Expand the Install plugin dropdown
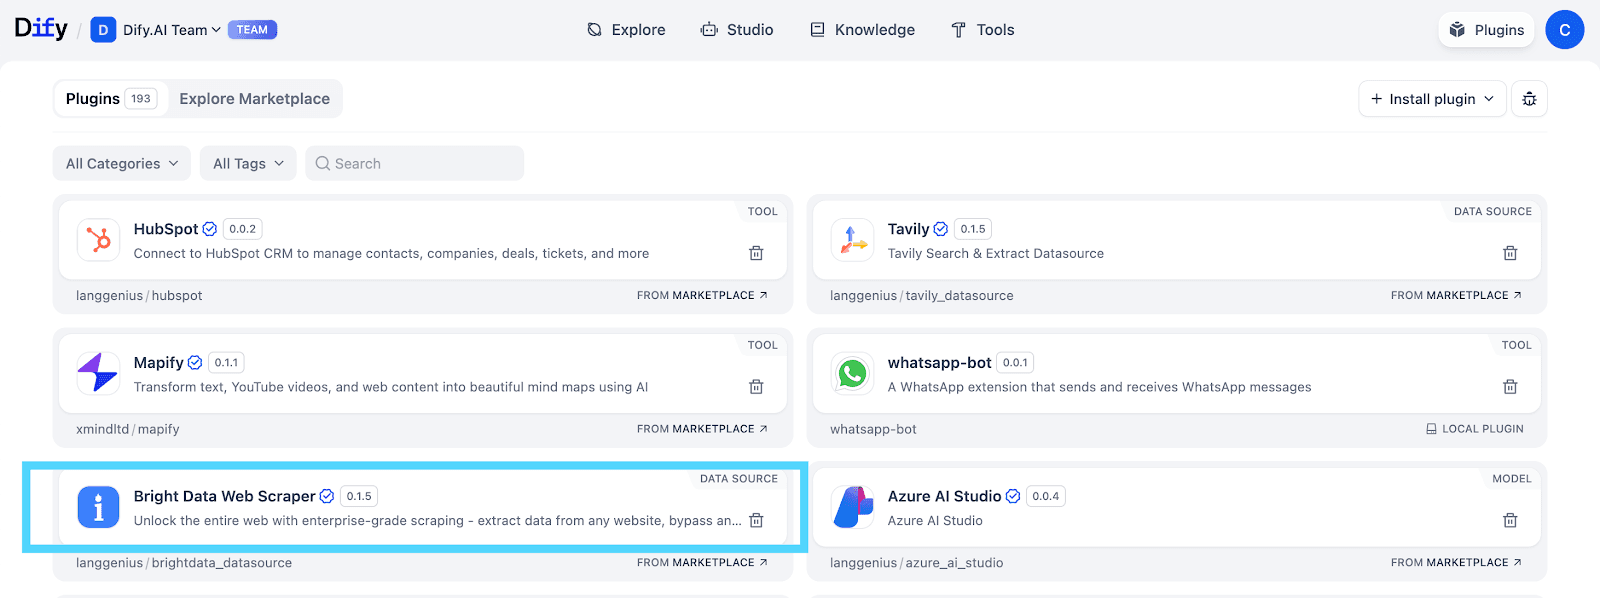This screenshot has width=1600, height=598. [x=1432, y=99]
